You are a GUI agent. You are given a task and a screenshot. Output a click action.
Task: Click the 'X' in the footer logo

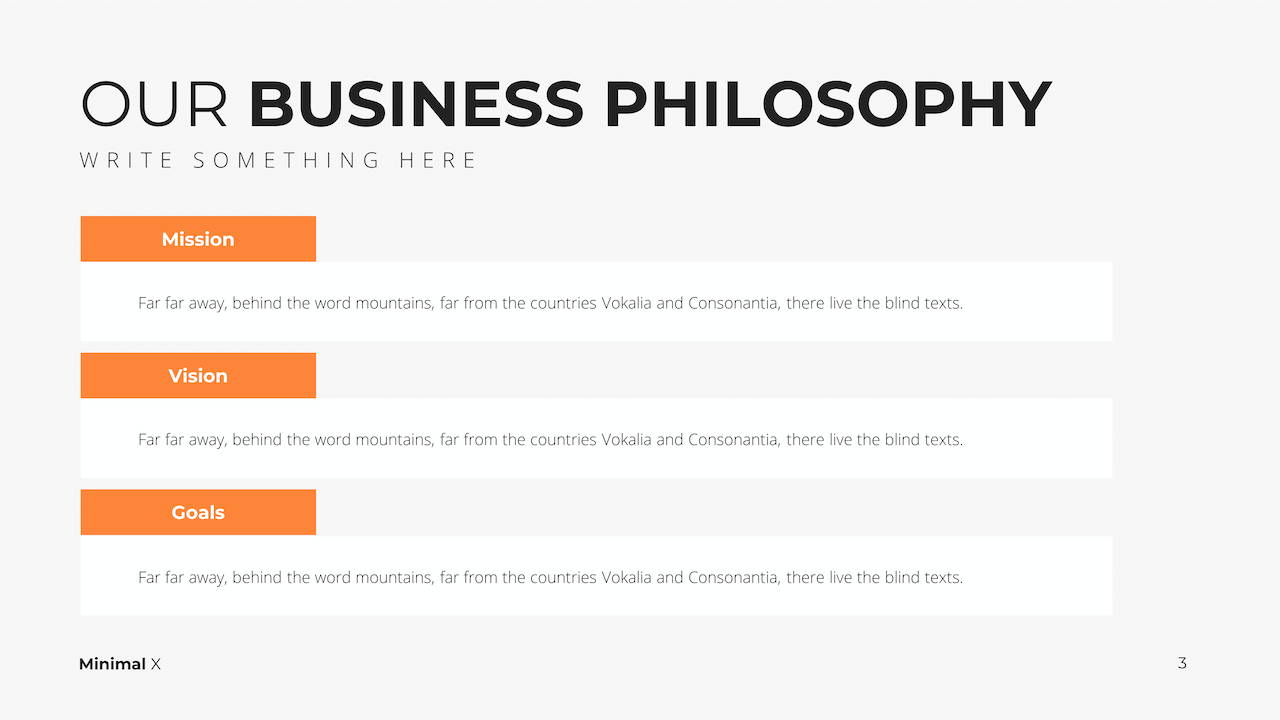coord(155,664)
